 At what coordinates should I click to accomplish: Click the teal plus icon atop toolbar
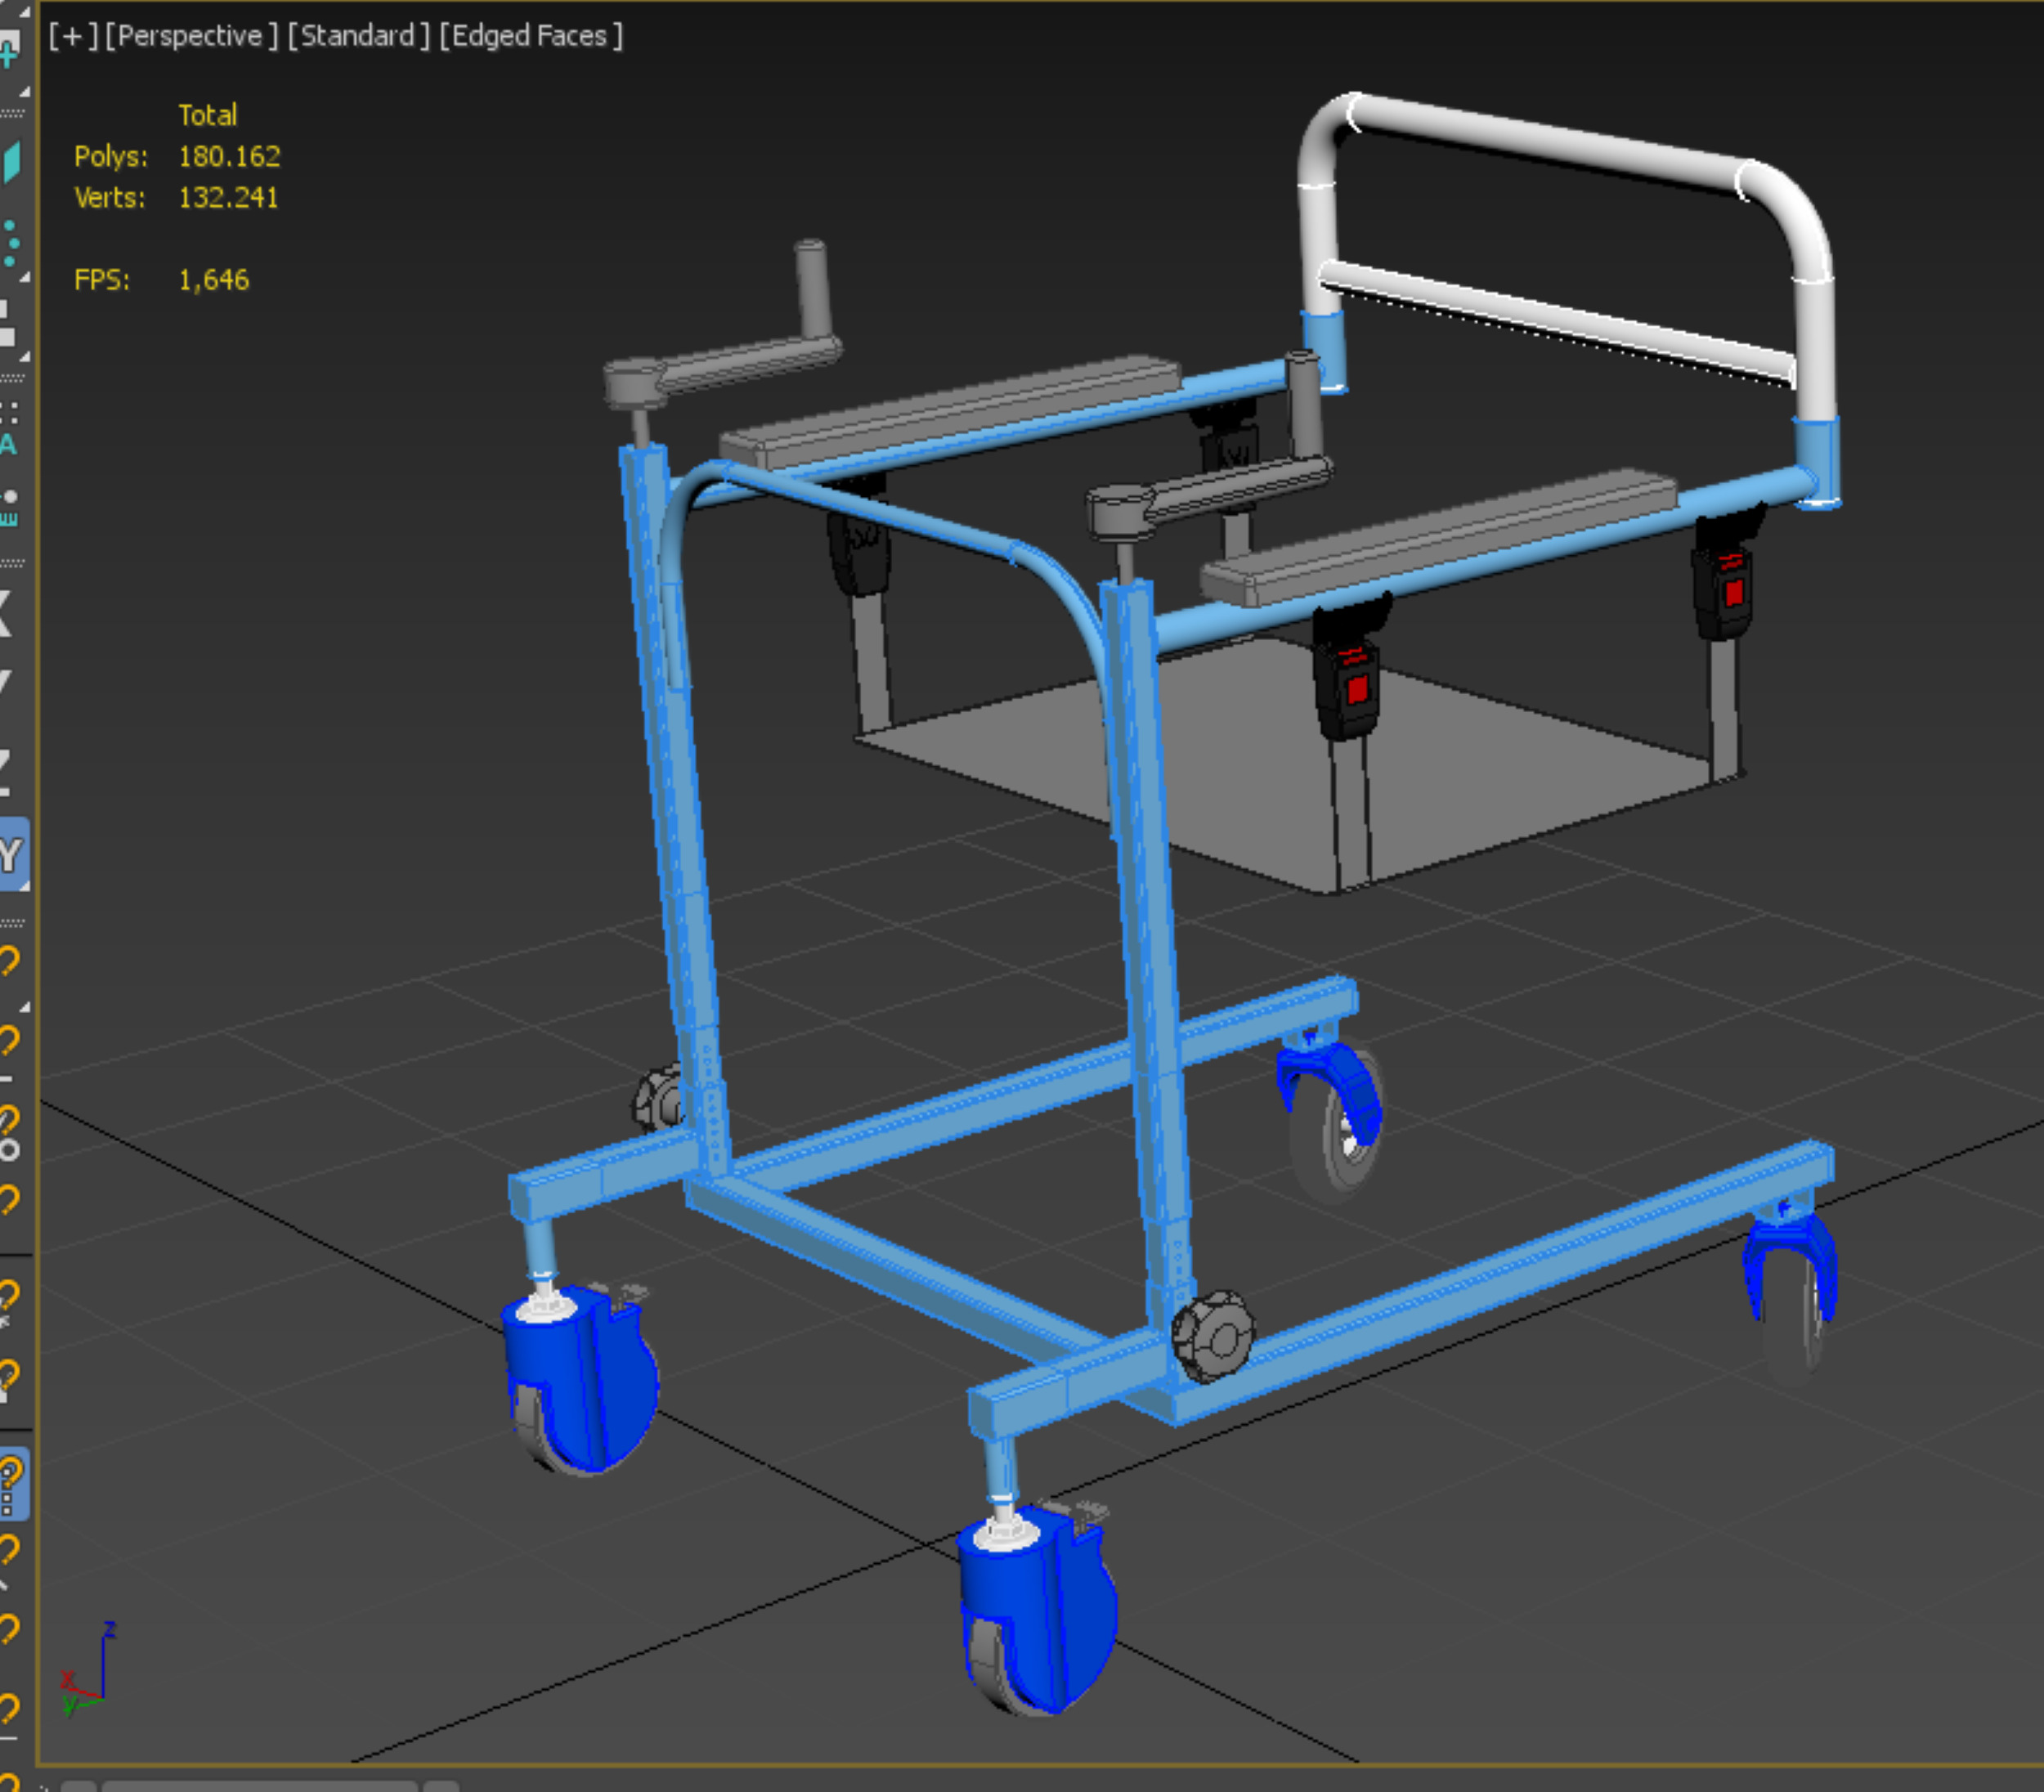tap(8, 51)
